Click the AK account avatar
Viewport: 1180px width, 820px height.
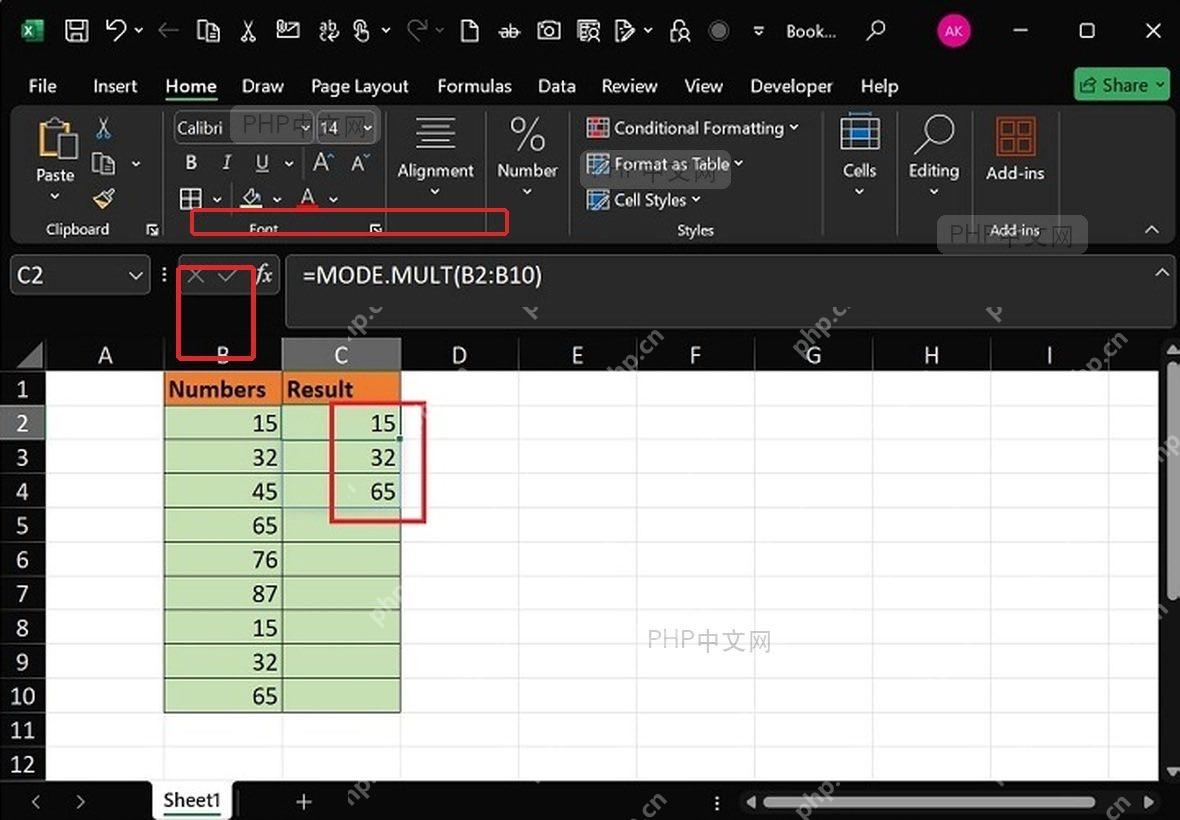[x=953, y=31]
